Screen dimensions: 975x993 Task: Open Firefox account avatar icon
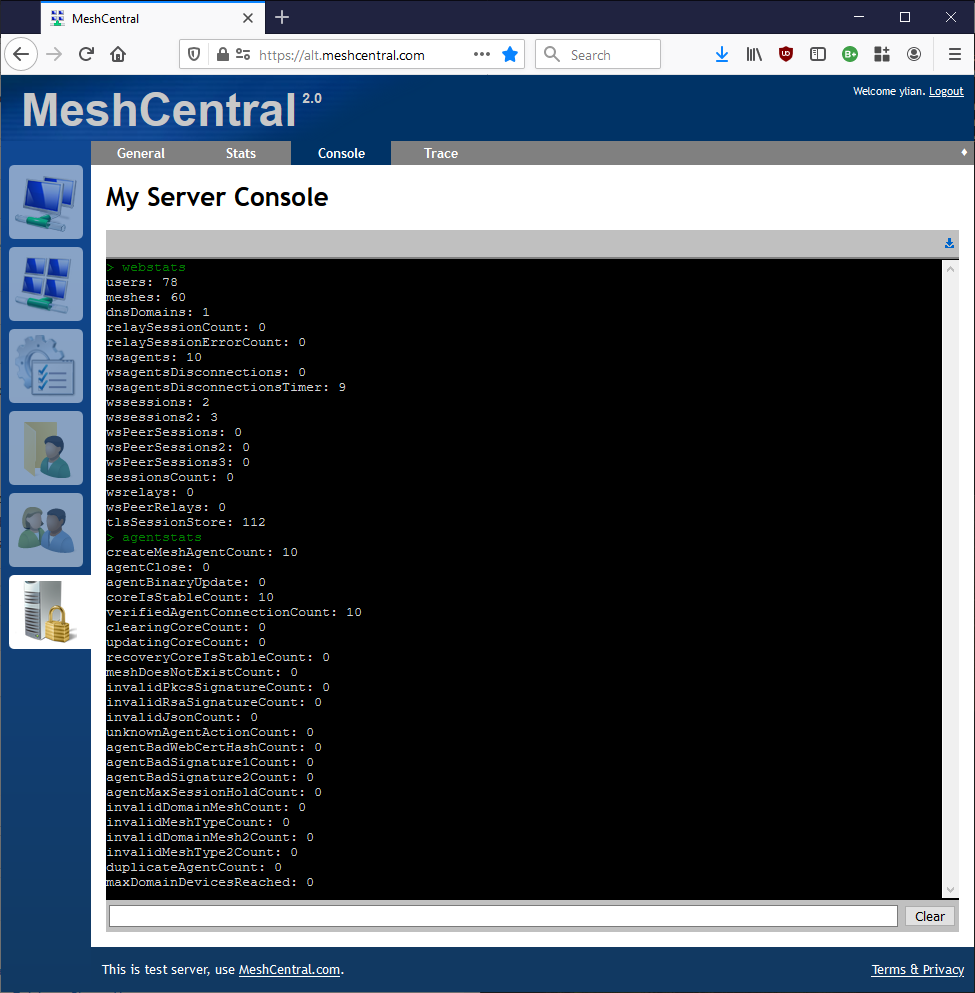tap(914, 54)
